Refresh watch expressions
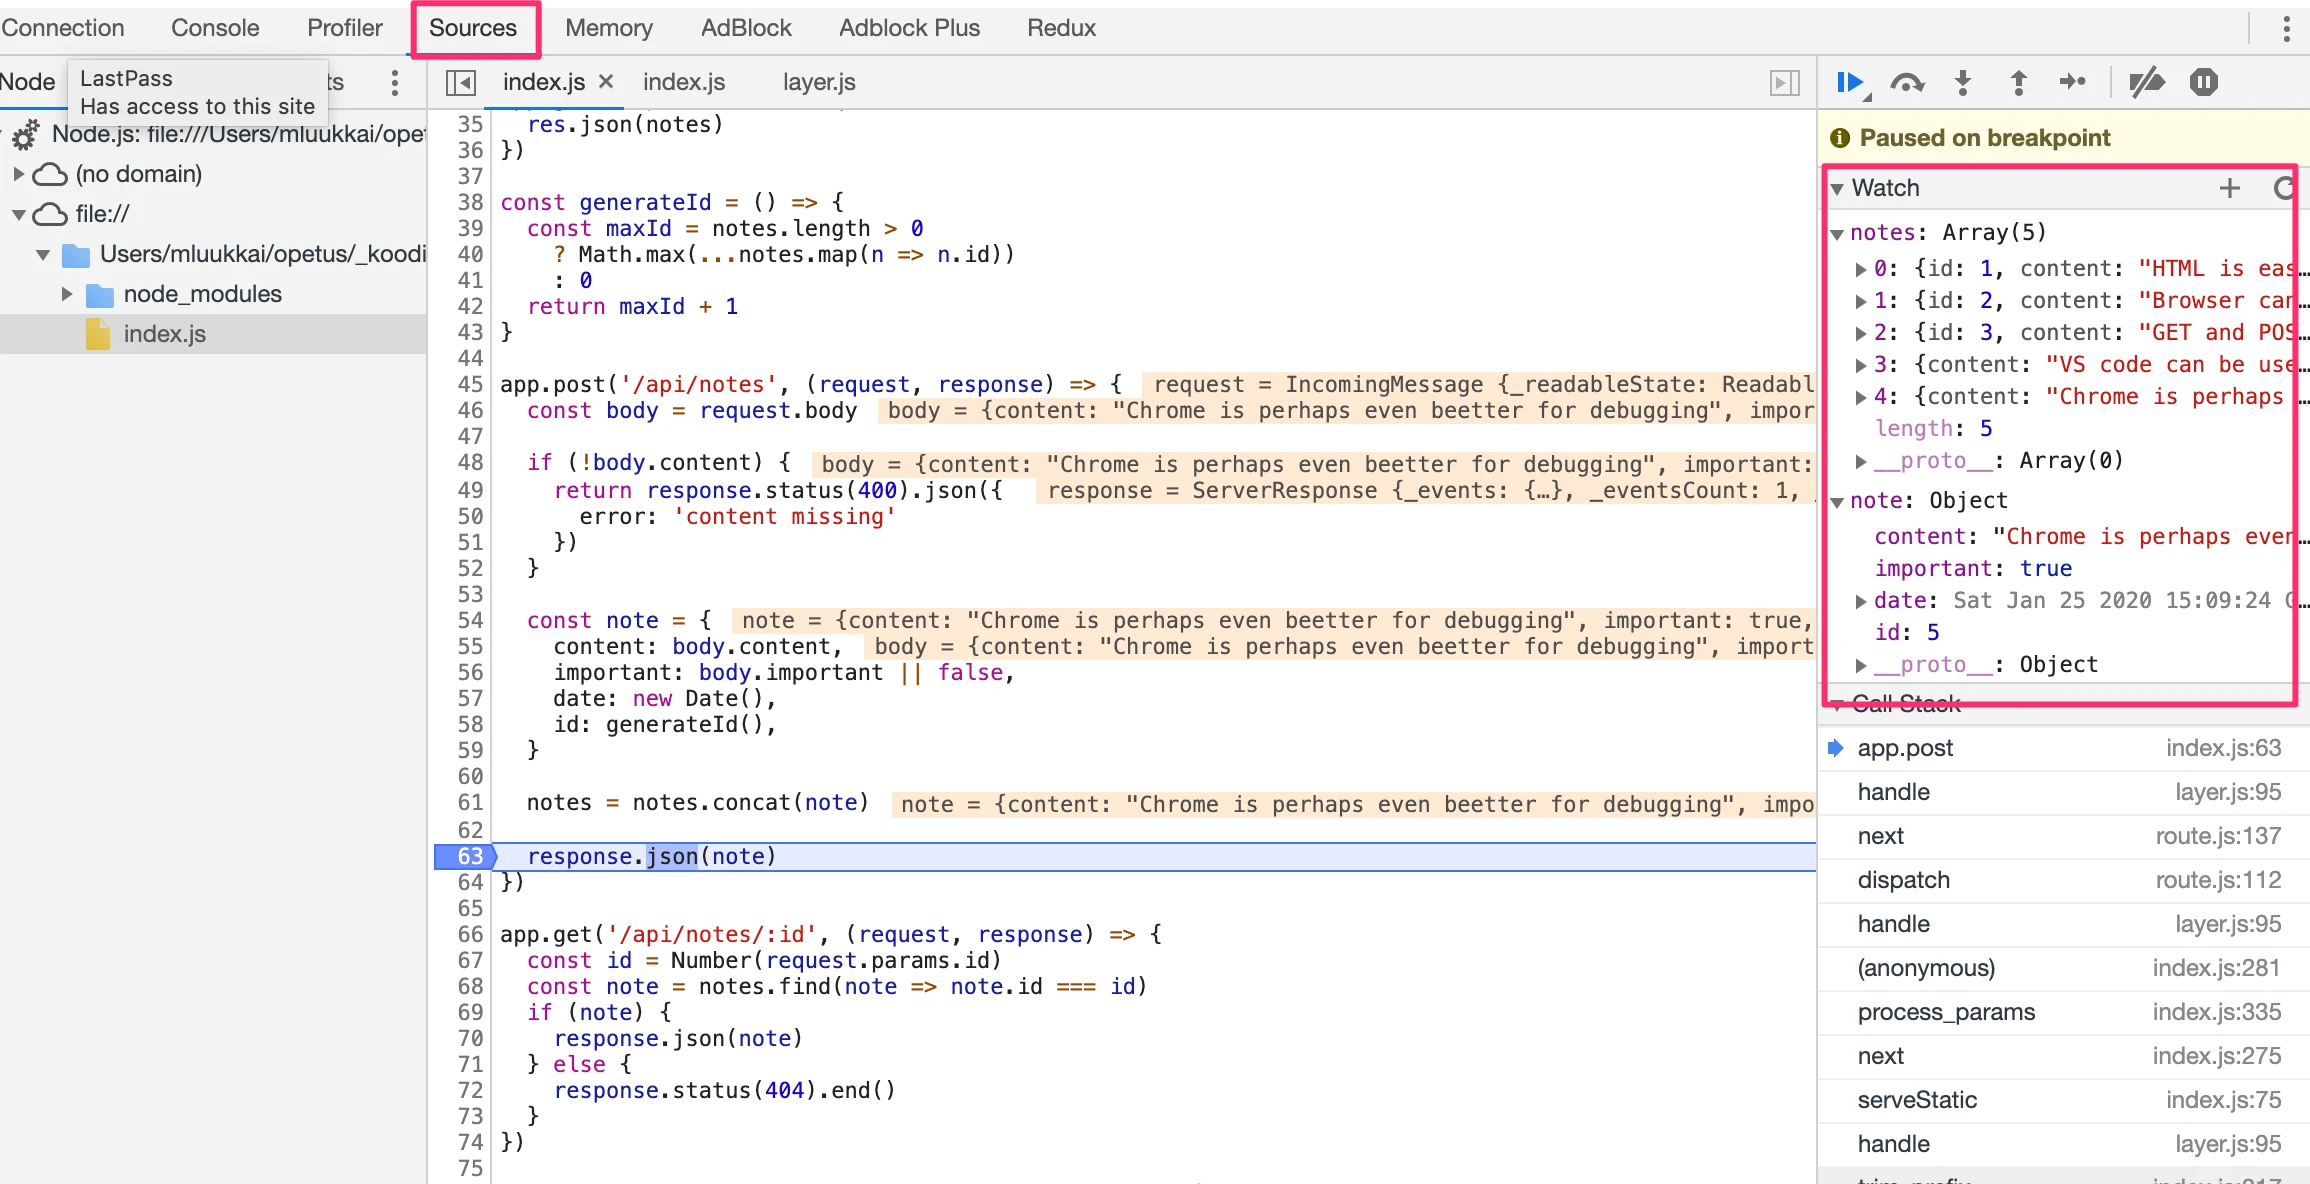This screenshot has width=2310, height=1184. tap(2284, 188)
